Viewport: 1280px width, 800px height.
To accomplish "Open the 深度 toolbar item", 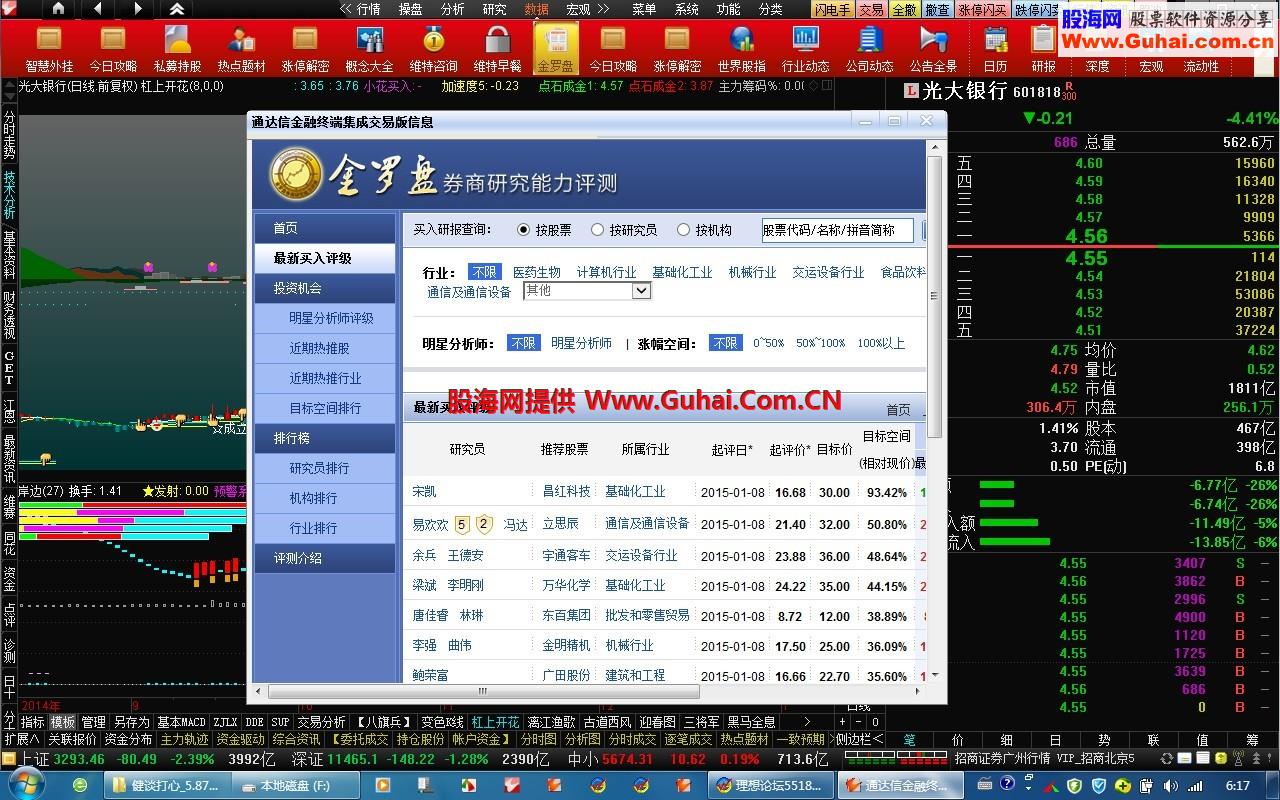I will point(1097,66).
